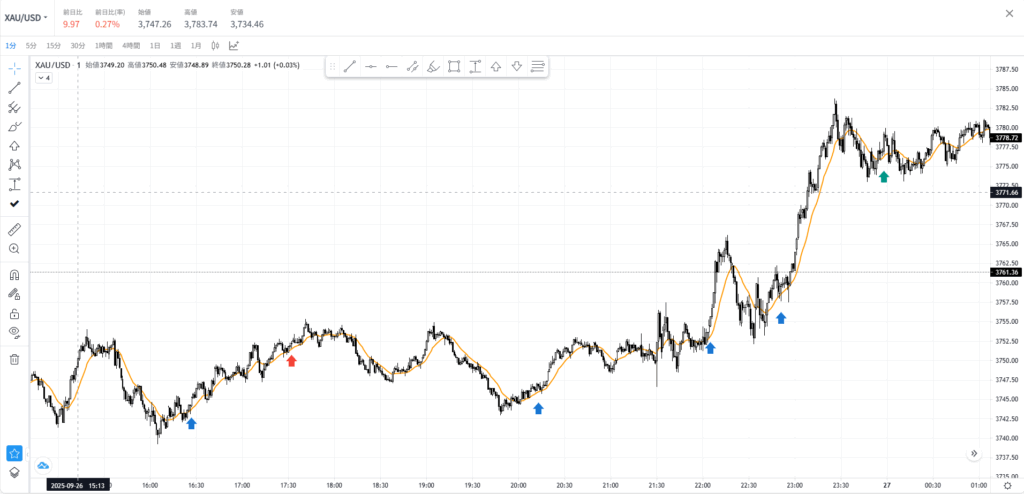Switch to the 1時間 timeframe
Screen dimensions: 1024x494
point(103,45)
